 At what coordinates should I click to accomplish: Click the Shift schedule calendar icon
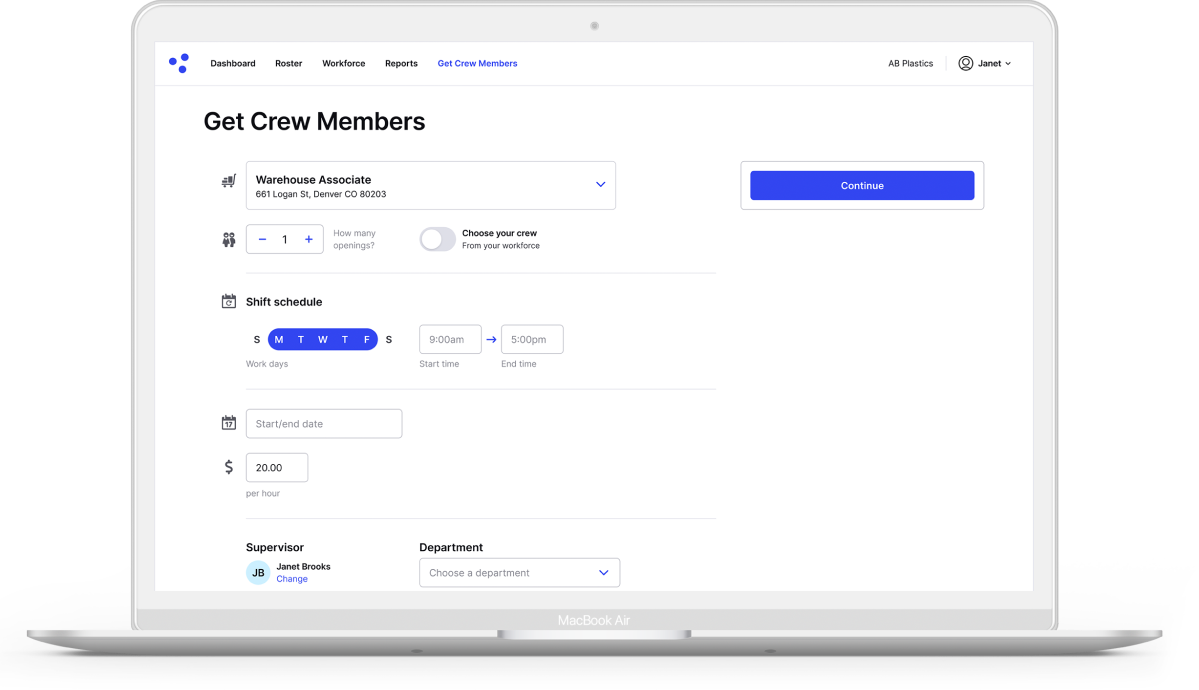click(229, 301)
